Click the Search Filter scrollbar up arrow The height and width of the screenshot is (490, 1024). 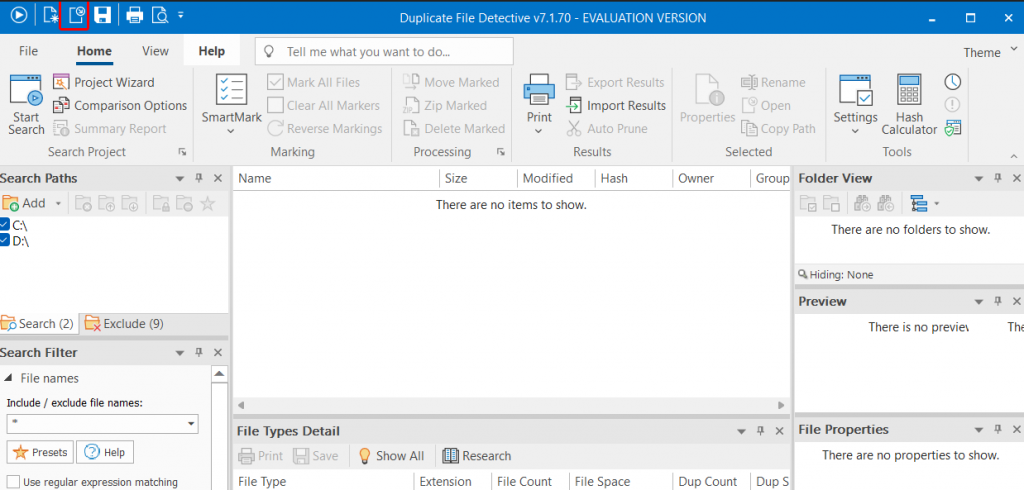tap(219, 374)
